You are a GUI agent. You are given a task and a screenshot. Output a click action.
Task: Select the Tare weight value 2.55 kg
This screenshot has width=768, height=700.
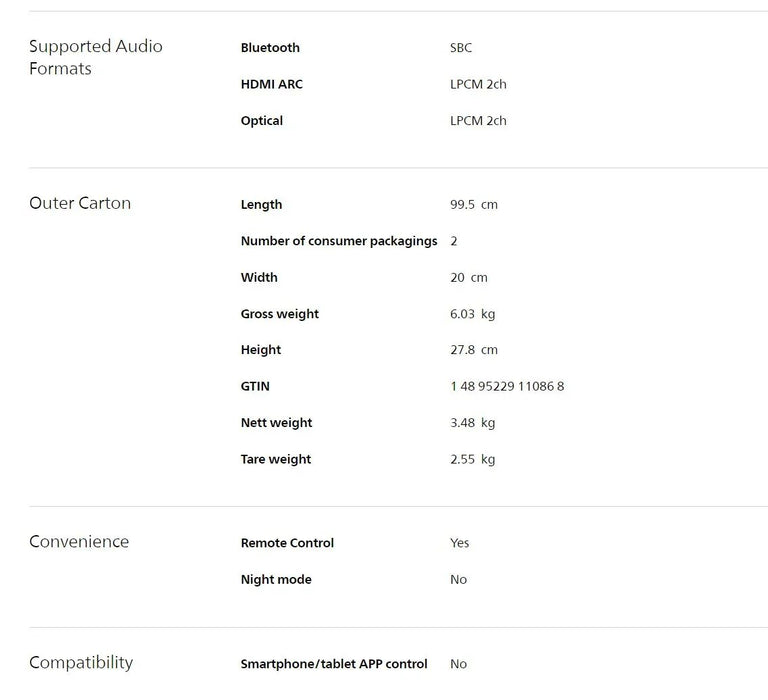tap(472, 460)
